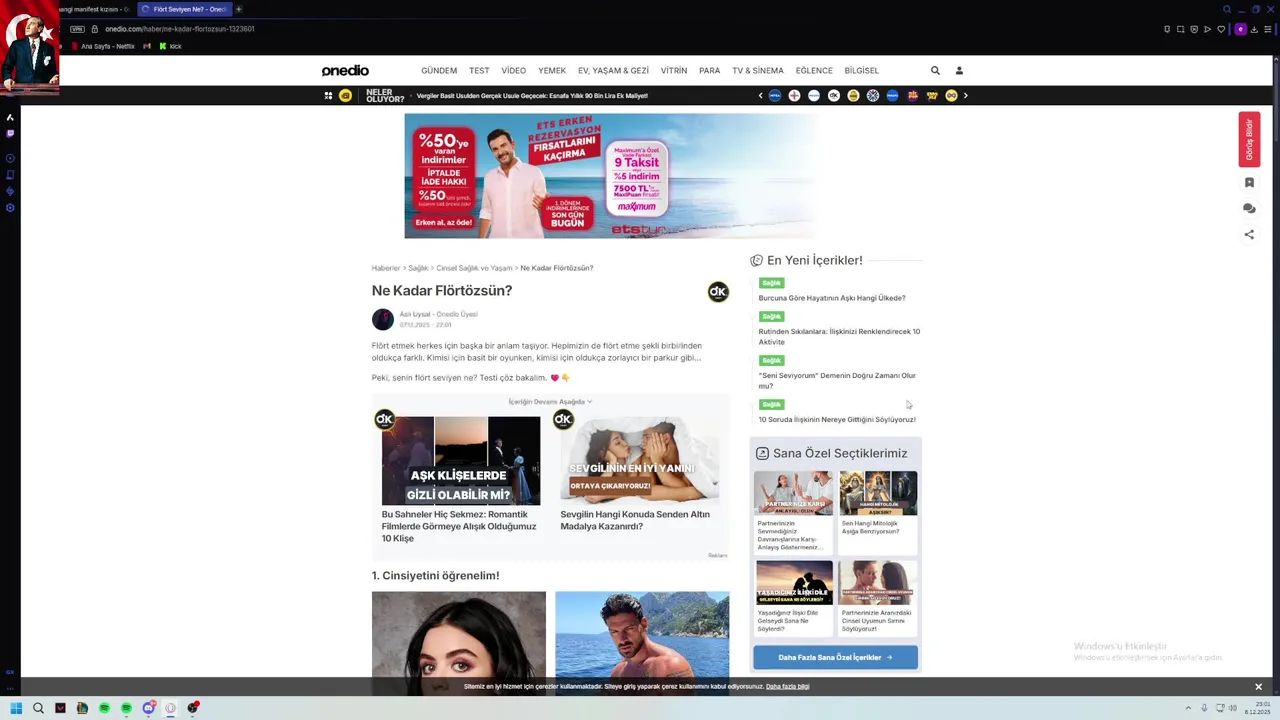Open the VİTRİN menu
Viewport: 1280px width, 720px height.
point(674,71)
